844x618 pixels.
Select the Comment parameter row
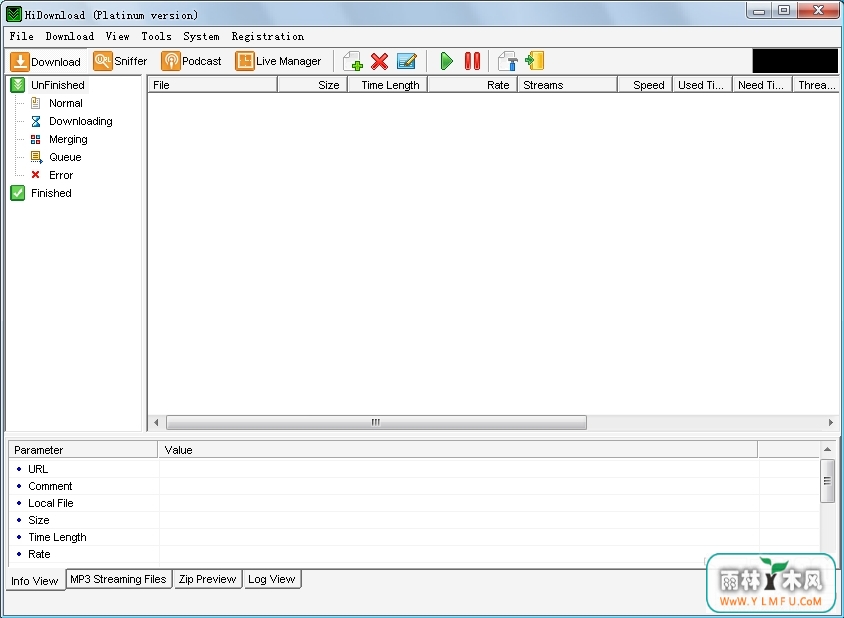click(414, 486)
